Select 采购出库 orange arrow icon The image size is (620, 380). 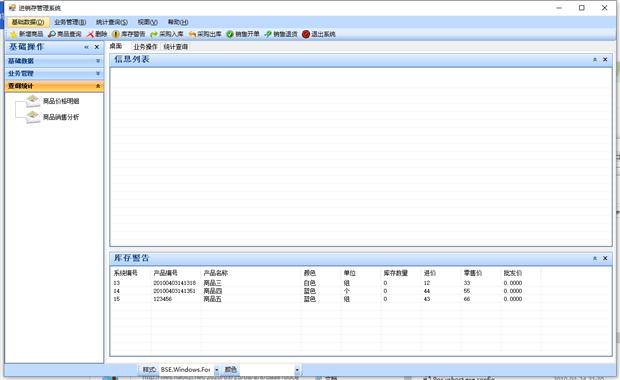(193, 34)
